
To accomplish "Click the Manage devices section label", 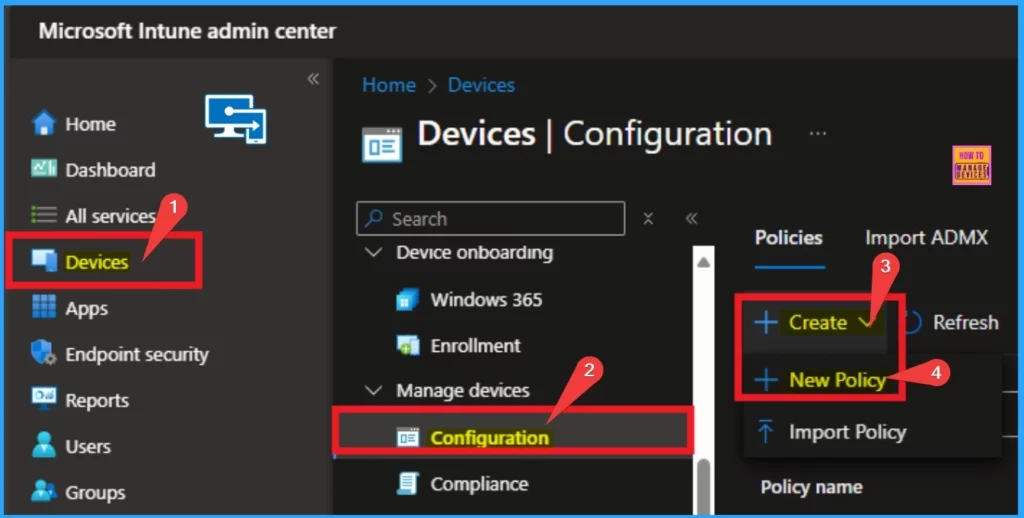I will 462,391.
